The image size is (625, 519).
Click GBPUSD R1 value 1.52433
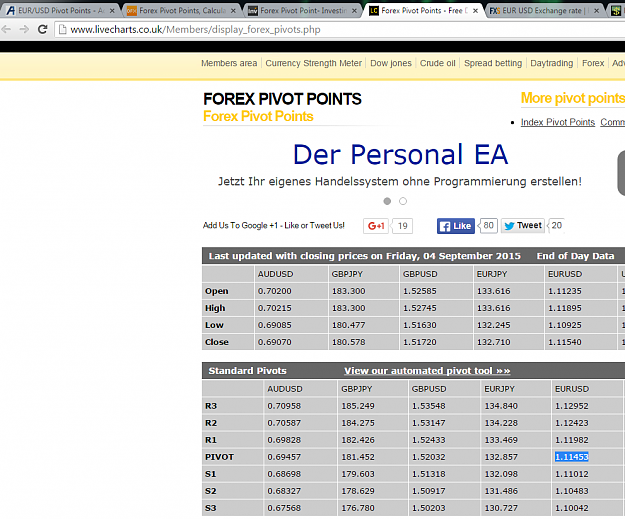pyautogui.click(x=428, y=440)
